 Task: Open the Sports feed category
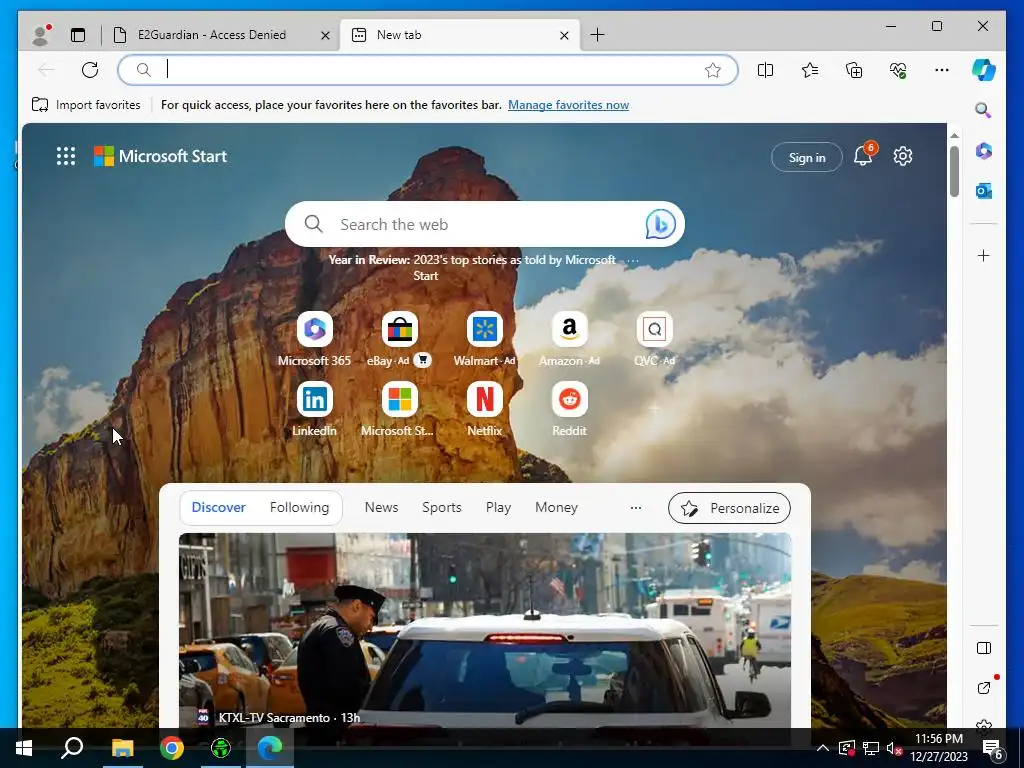[x=441, y=507]
